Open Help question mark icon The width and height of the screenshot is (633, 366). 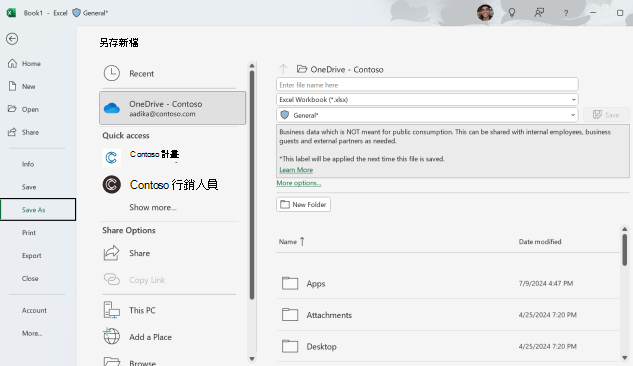point(566,13)
